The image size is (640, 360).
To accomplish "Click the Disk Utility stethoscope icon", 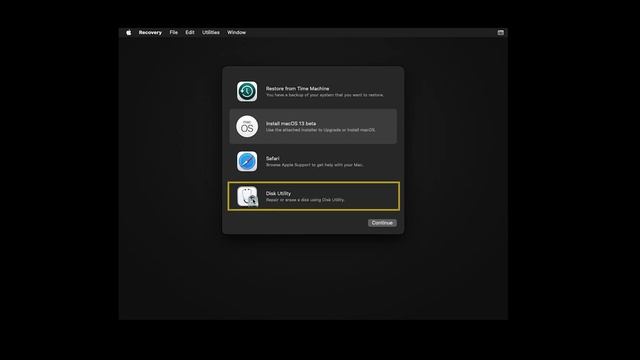I will tap(247, 196).
